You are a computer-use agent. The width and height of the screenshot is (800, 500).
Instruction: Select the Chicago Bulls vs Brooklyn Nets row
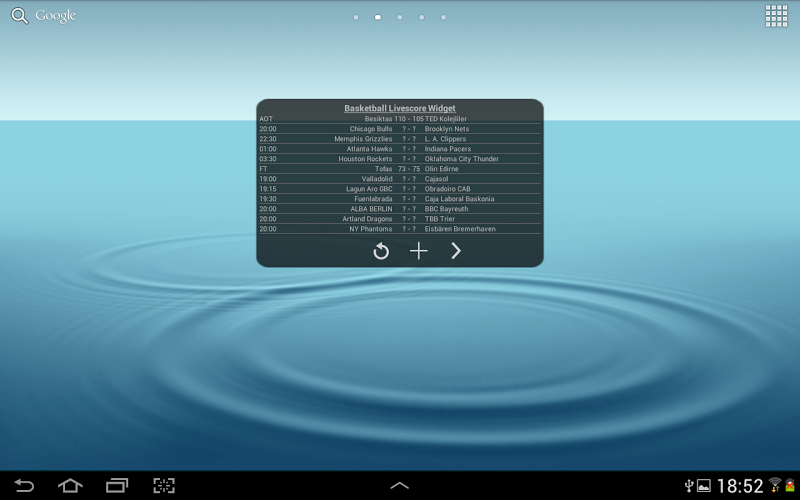pyautogui.click(x=399, y=129)
